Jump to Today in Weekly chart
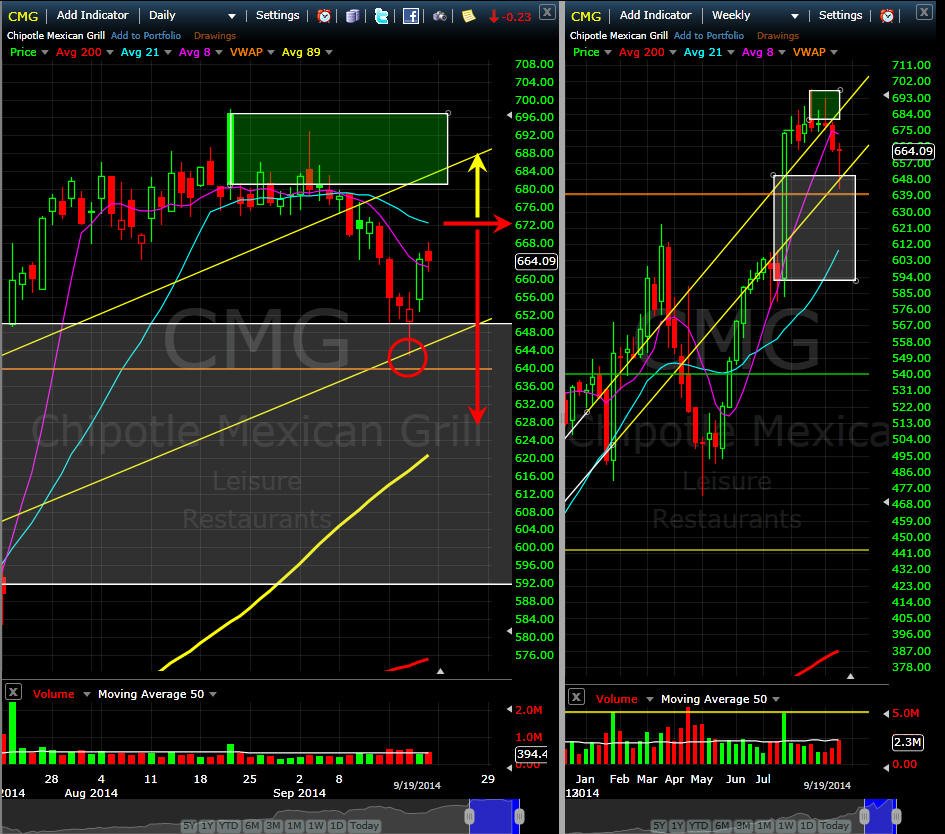Image resolution: width=945 pixels, height=834 pixels. pos(834,826)
